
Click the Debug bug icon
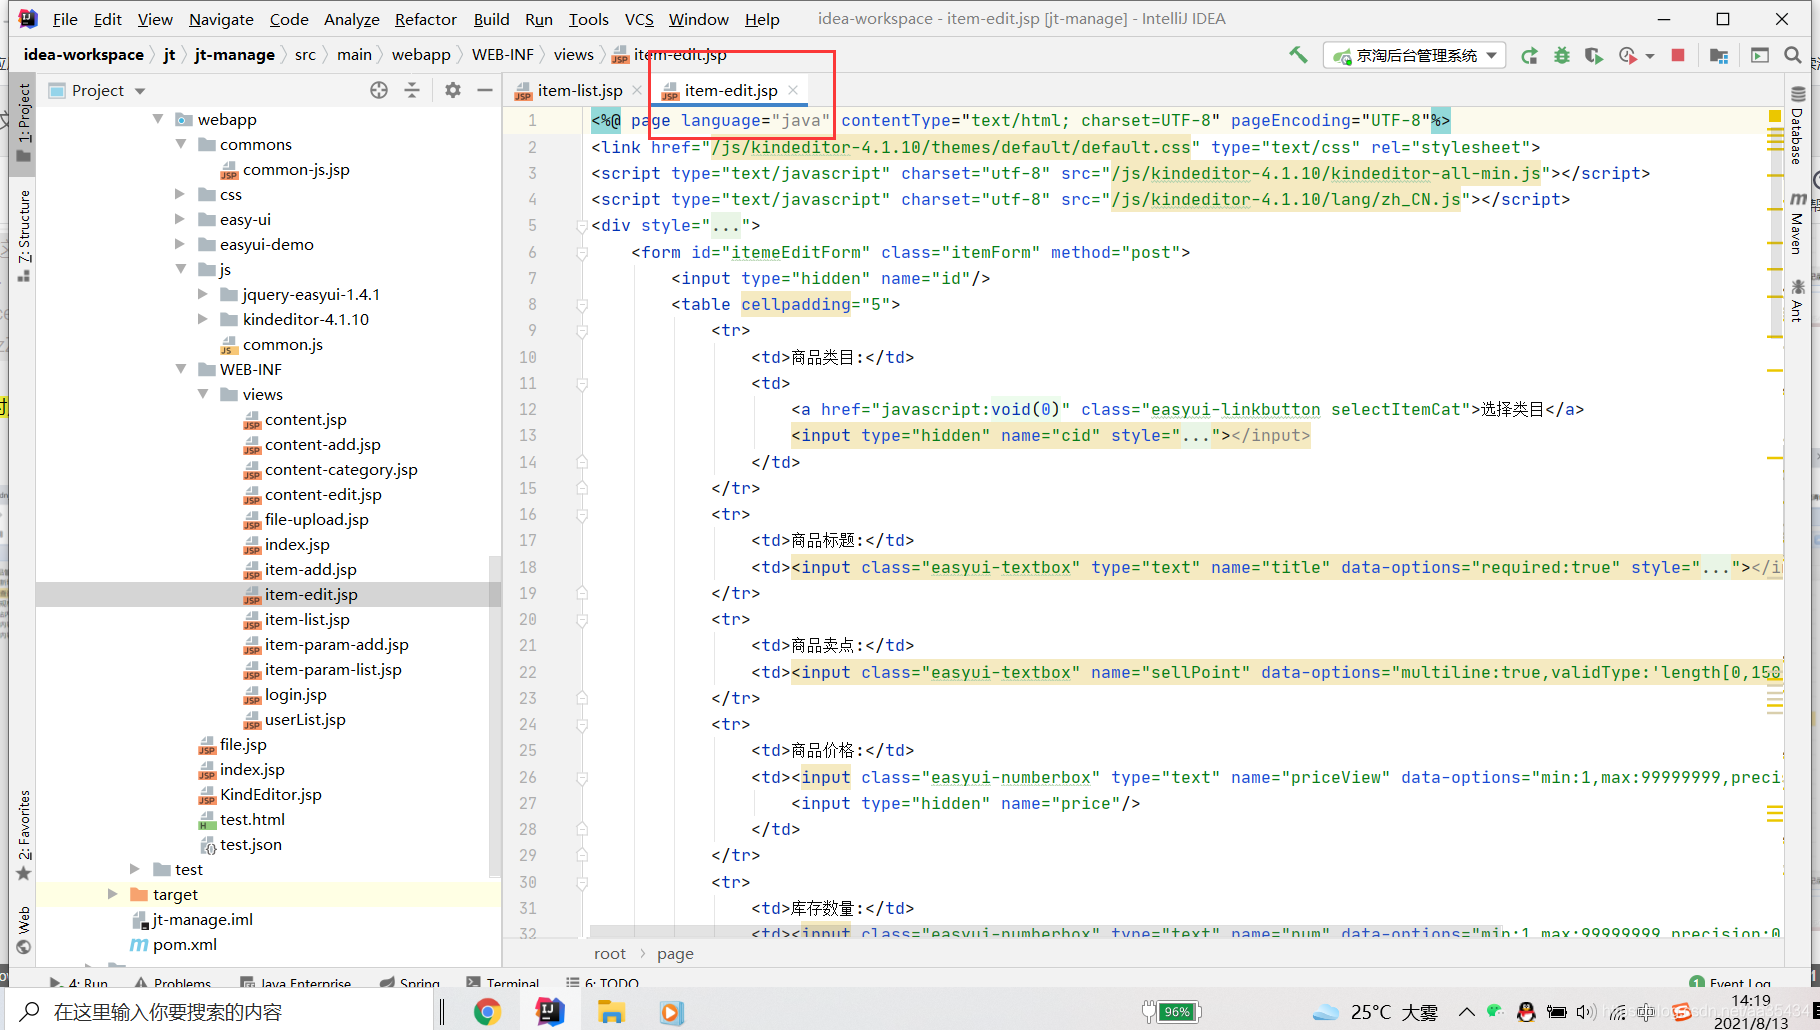(1562, 56)
